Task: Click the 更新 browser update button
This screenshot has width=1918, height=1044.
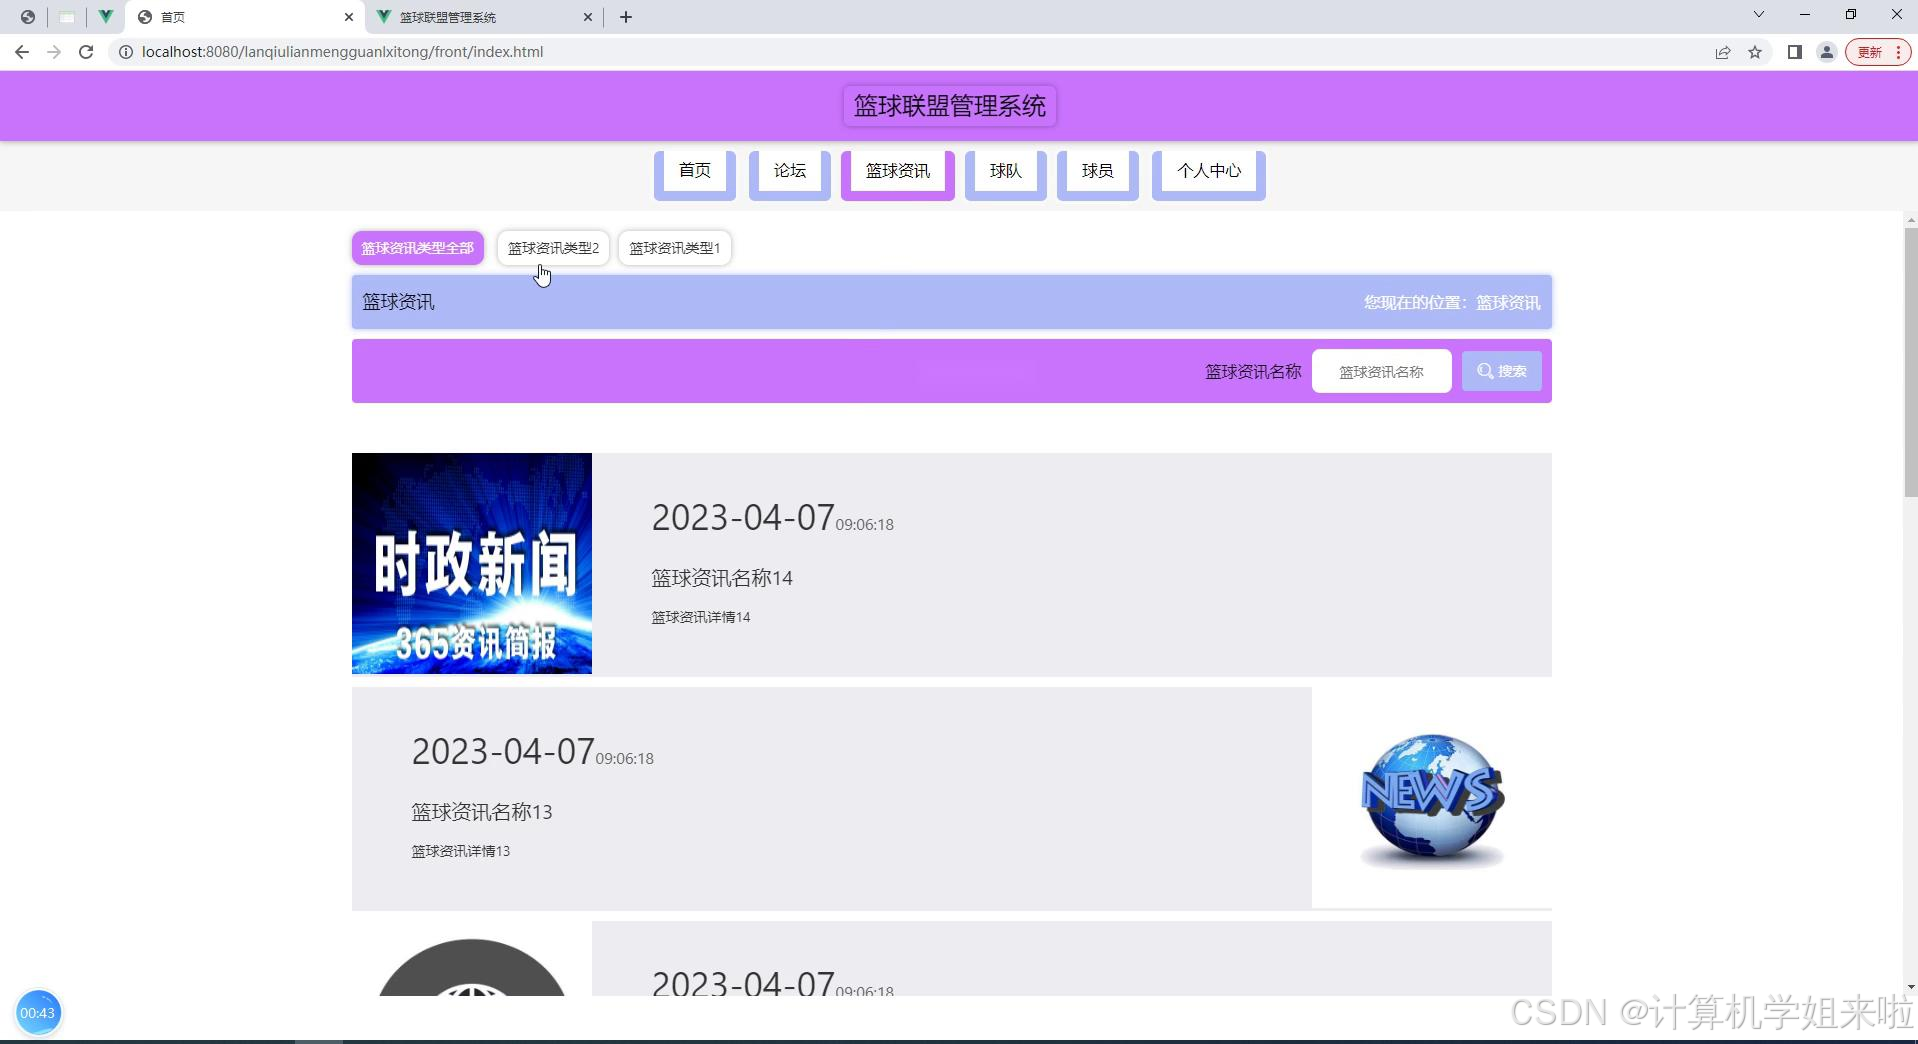Action: [1878, 52]
